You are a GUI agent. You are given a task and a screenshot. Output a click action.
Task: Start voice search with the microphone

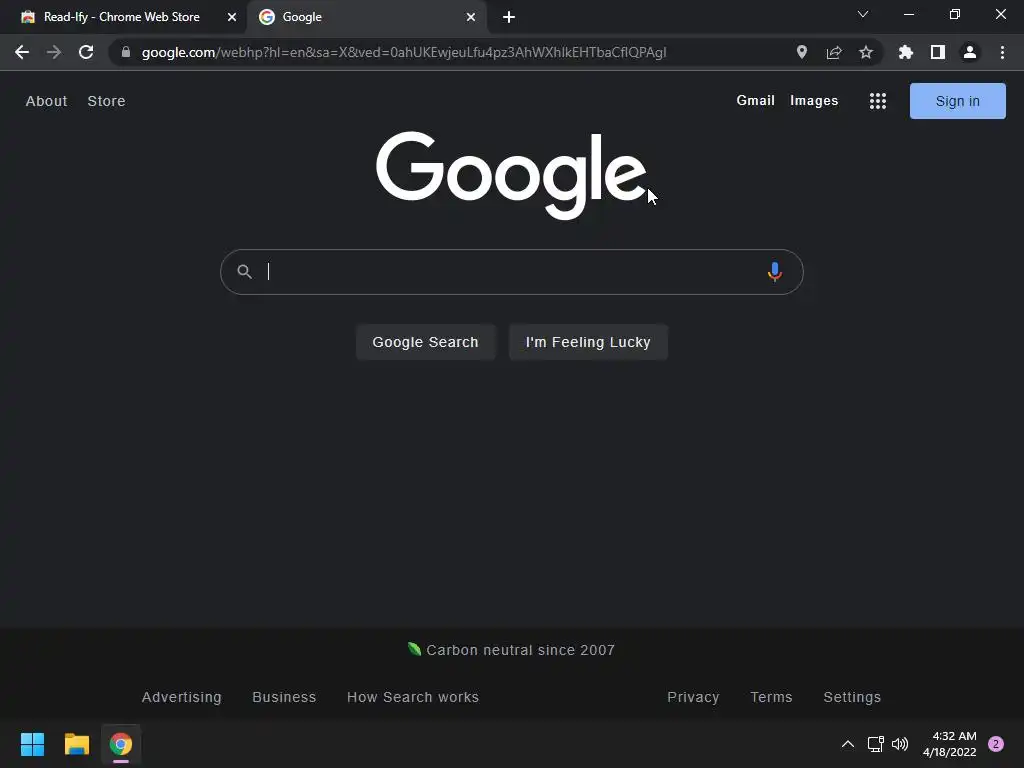(x=775, y=272)
